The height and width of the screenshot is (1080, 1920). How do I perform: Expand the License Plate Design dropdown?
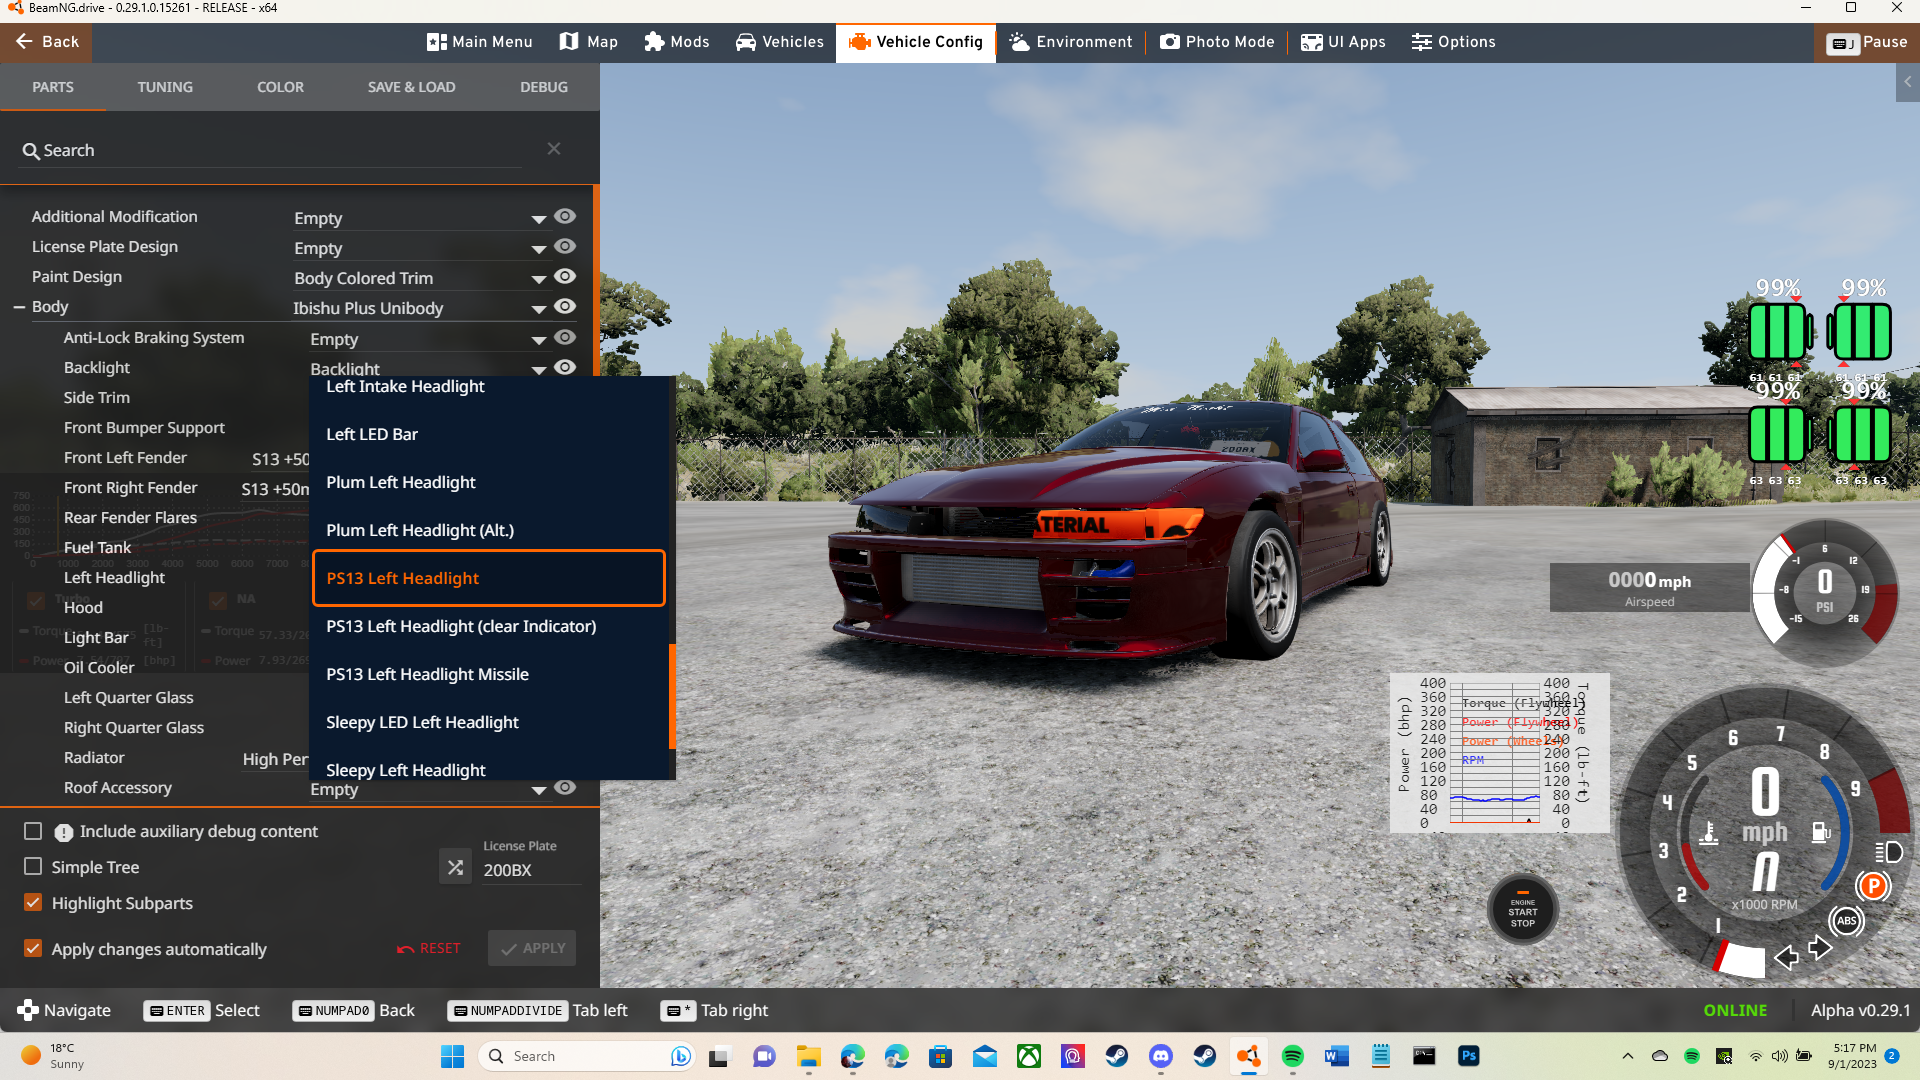point(539,249)
